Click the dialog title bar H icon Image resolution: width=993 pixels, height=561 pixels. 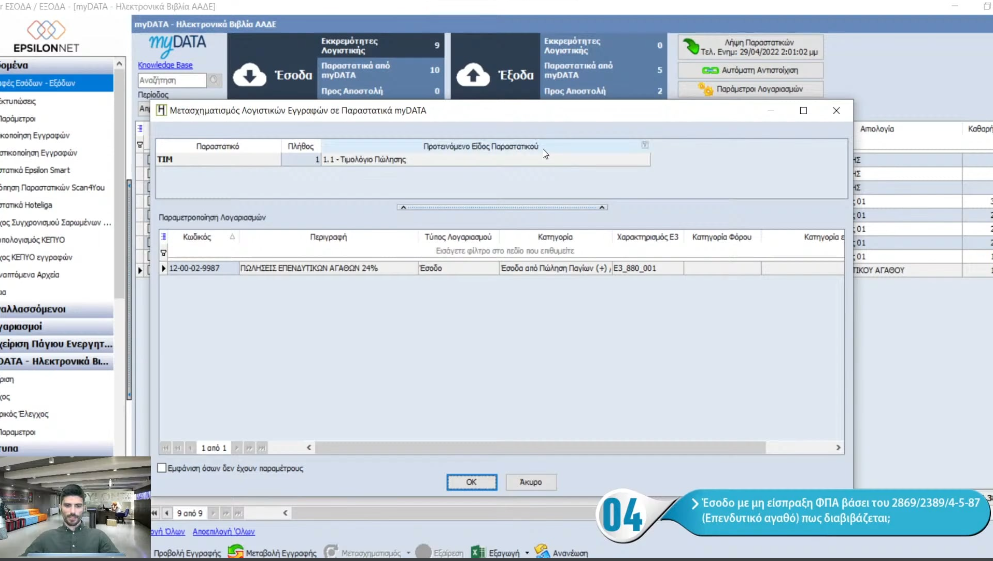pos(161,110)
